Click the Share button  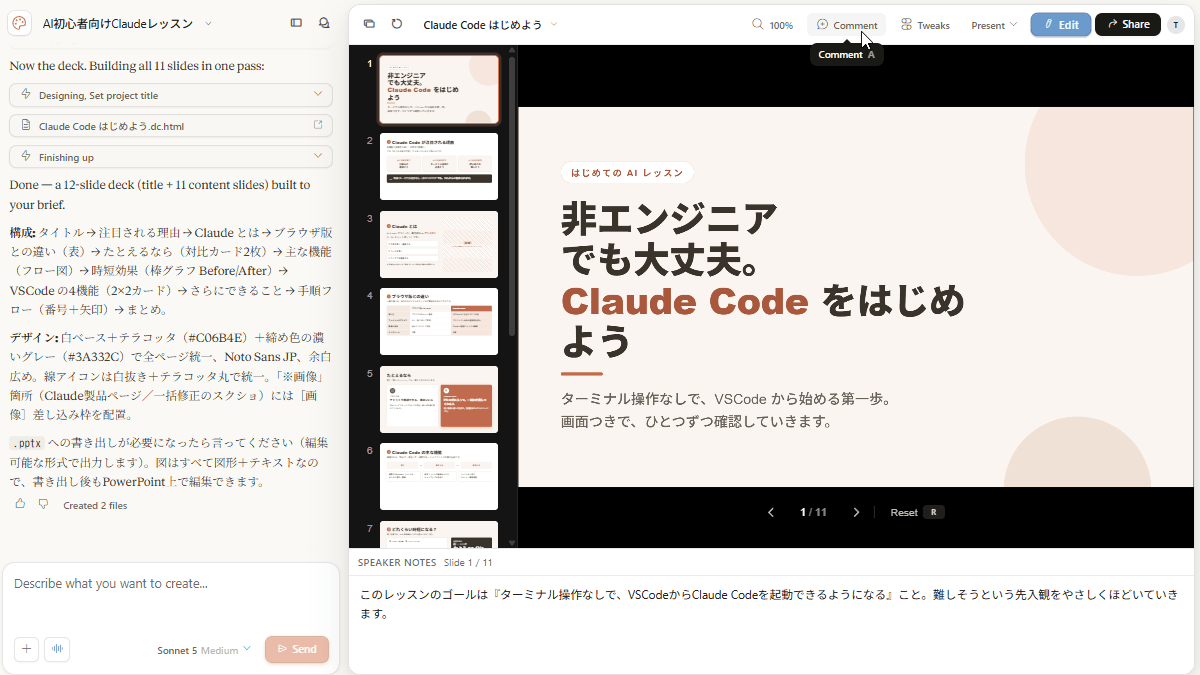[1128, 24]
